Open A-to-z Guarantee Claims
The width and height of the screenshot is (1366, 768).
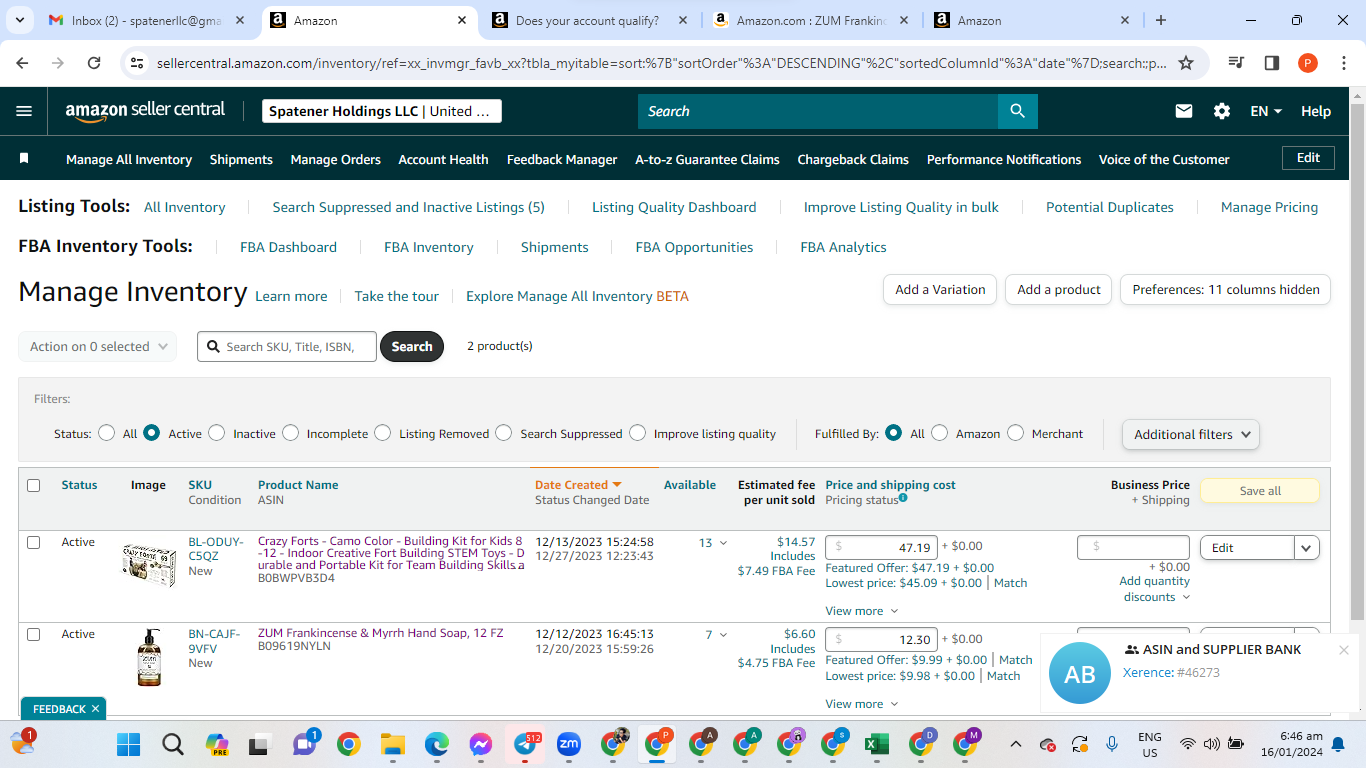pyautogui.click(x=707, y=159)
